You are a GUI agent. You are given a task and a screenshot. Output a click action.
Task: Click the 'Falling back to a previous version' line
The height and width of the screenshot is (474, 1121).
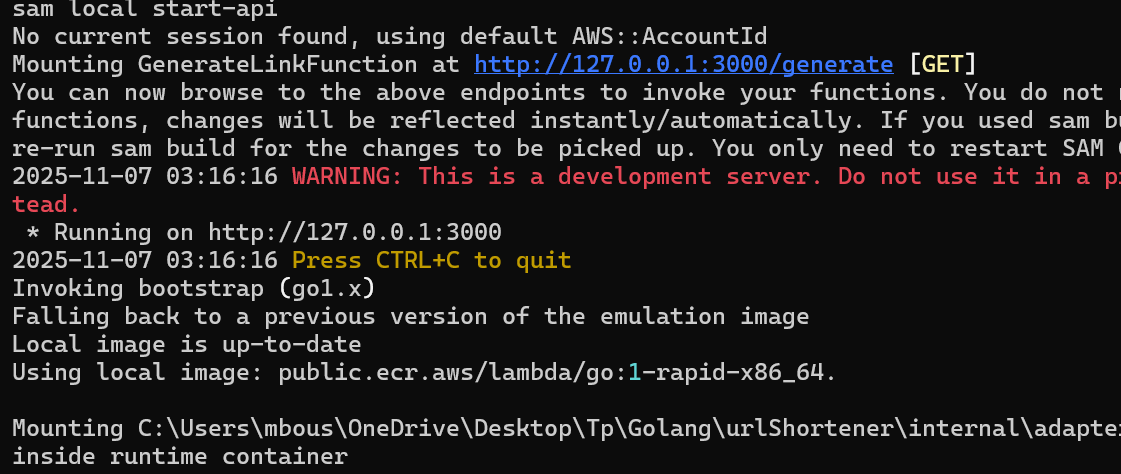(410, 317)
